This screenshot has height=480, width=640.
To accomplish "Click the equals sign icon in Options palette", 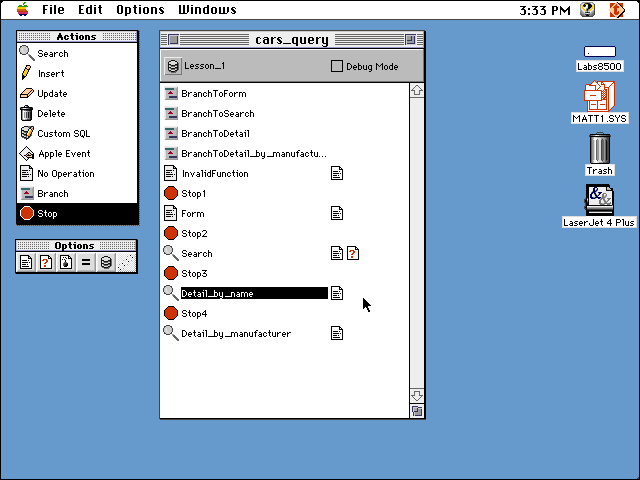I will click(x=86, y=262).
